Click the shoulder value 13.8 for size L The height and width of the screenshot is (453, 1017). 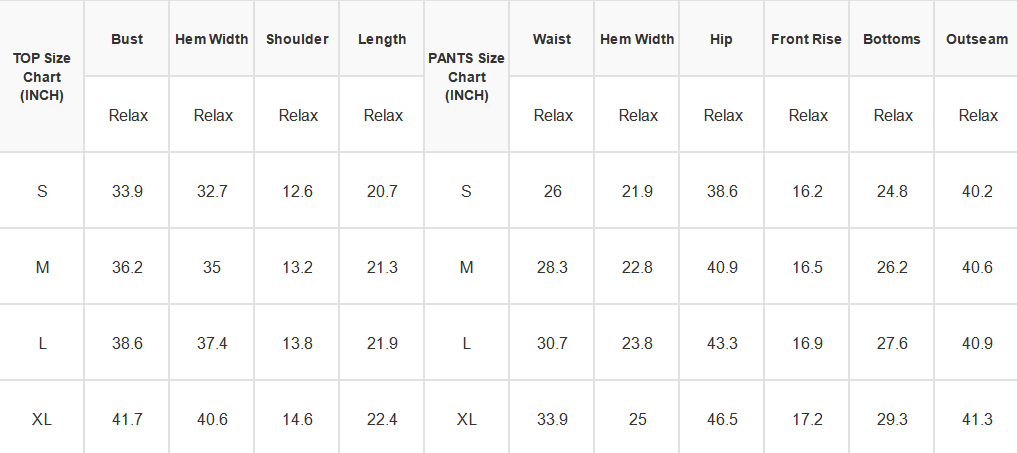click(x=297, y=343)
